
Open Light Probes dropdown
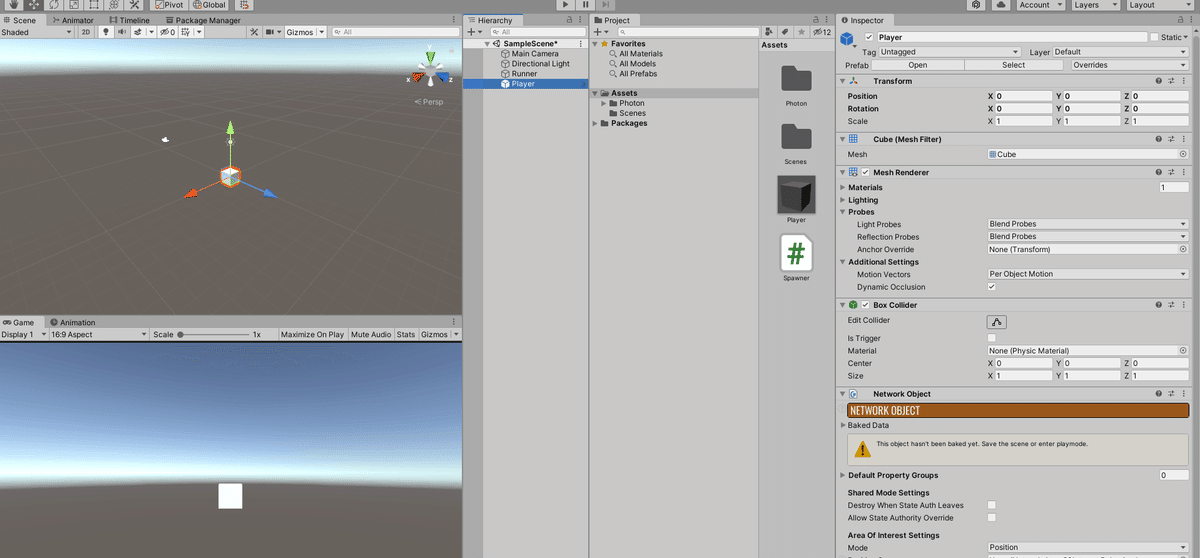click(1088, 224)
